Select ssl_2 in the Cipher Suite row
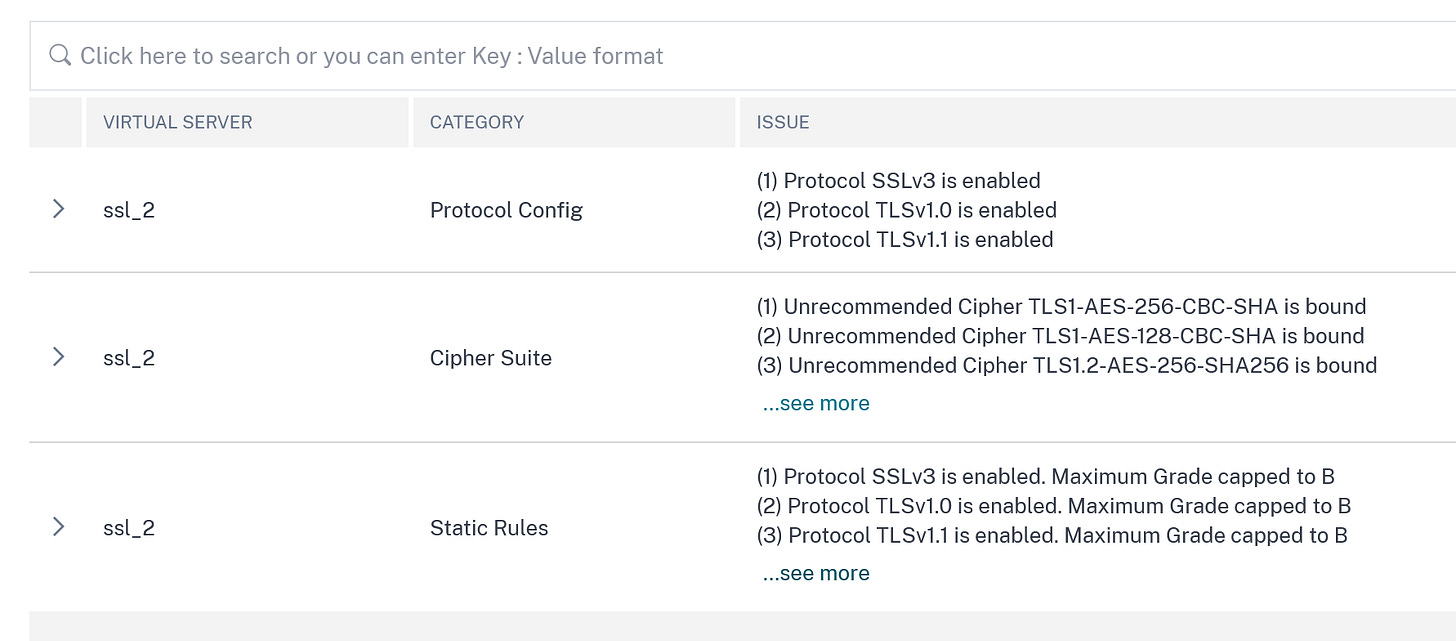This screenshot has height=641, width=1456. pos(129,358)
